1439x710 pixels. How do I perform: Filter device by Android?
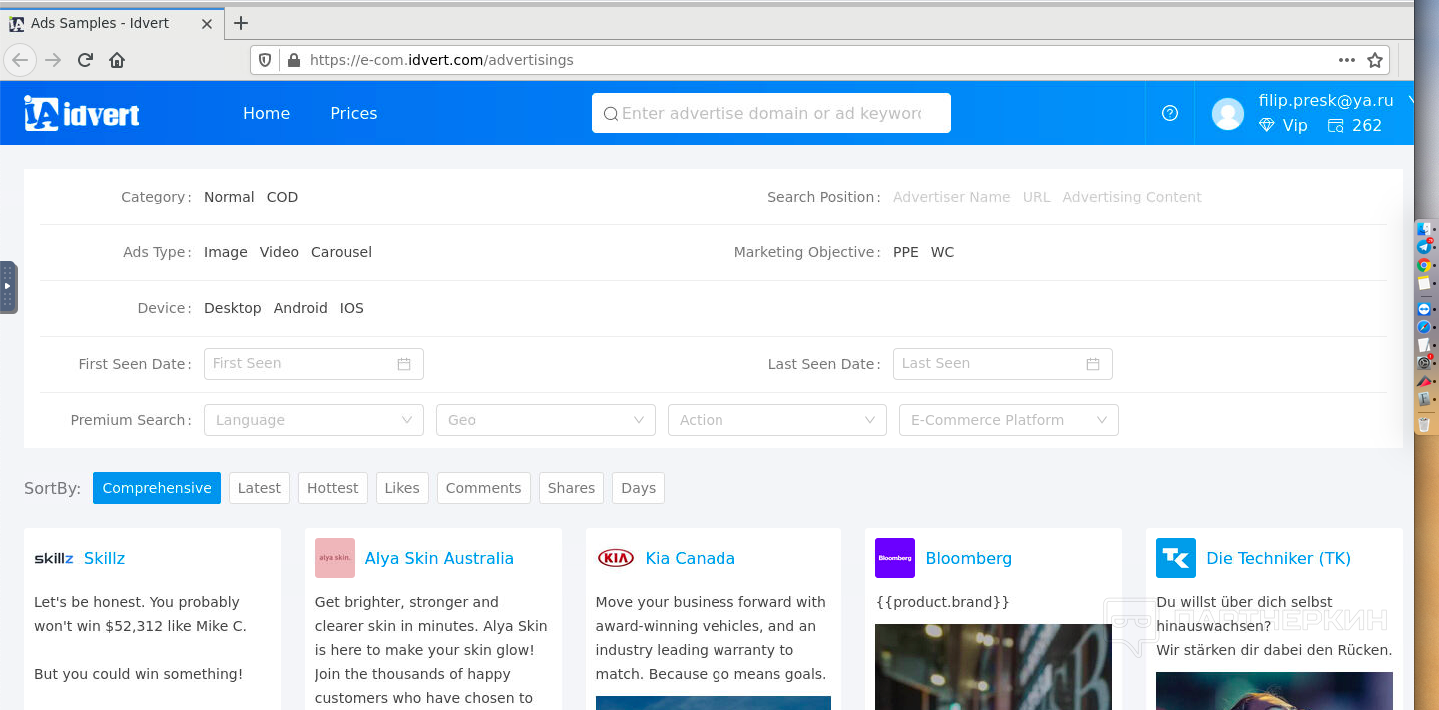[x=301, y=308]
